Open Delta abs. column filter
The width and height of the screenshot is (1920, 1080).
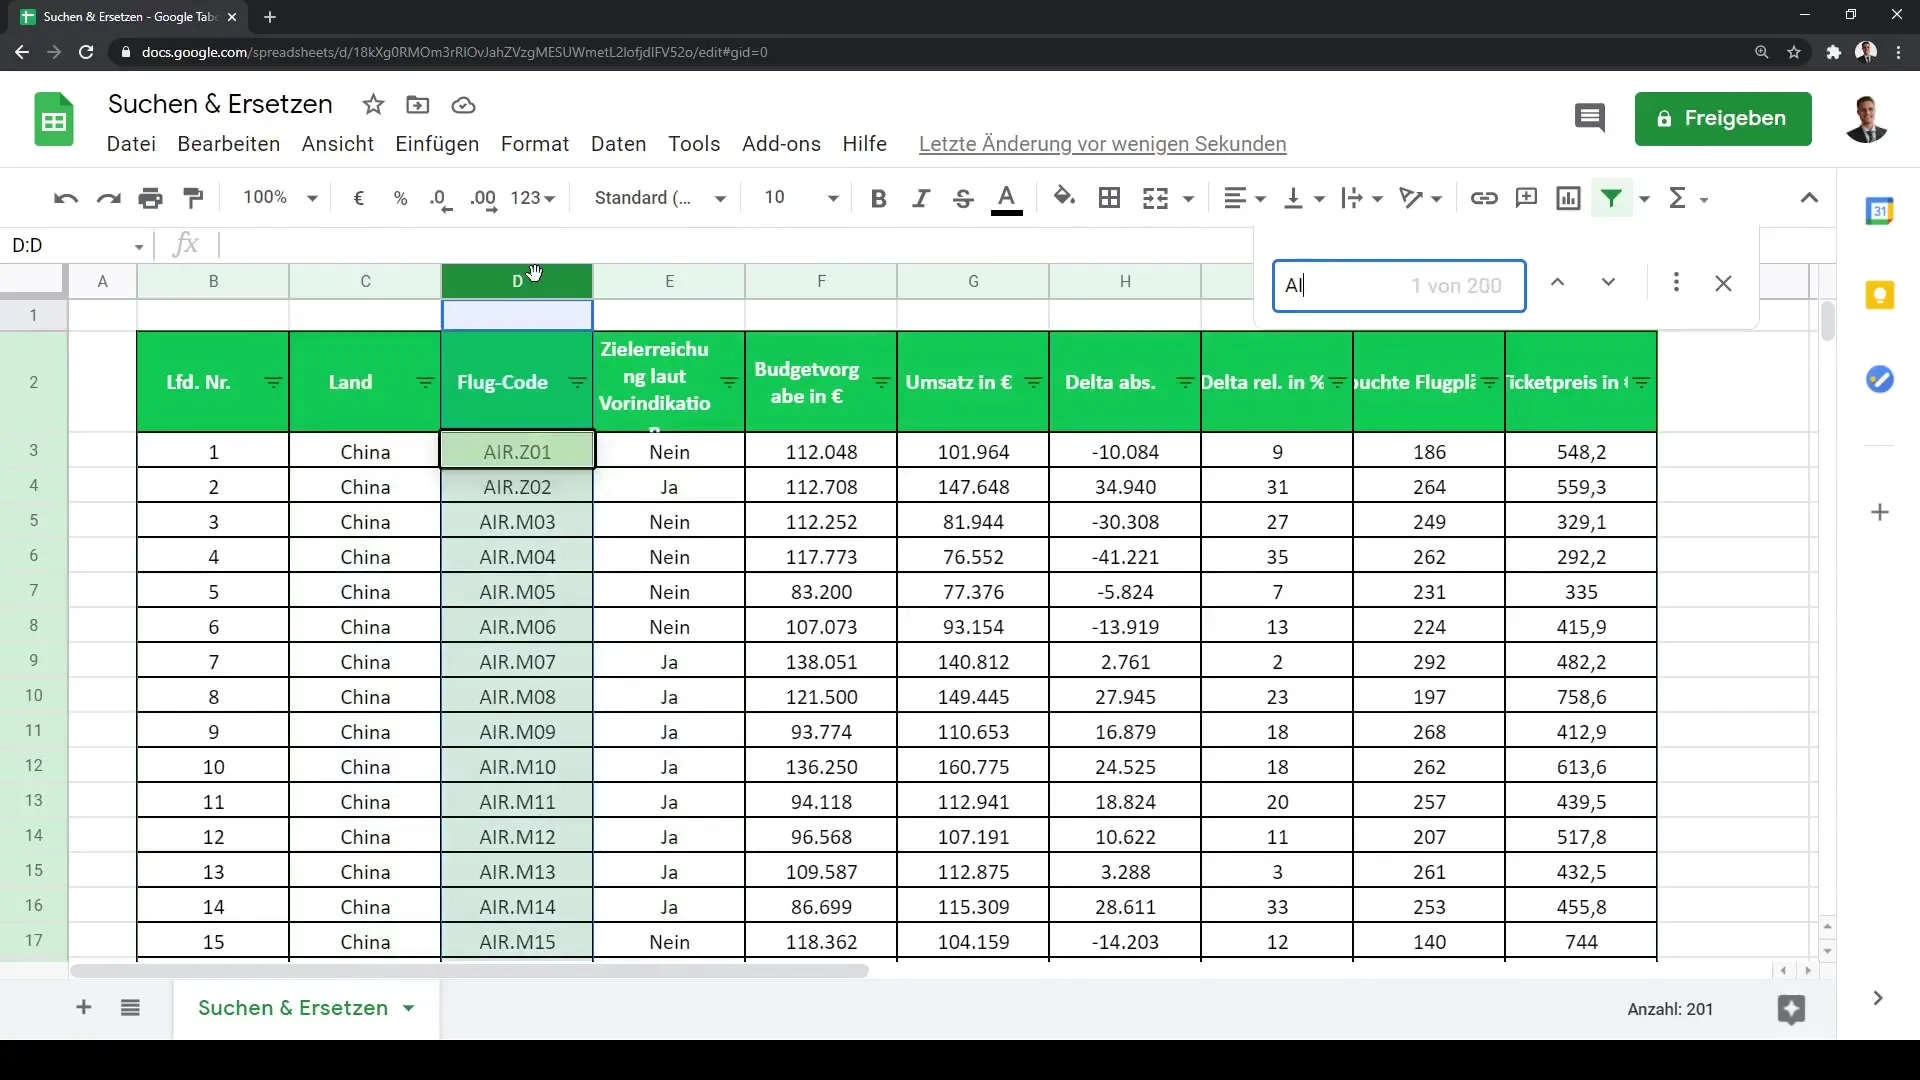(1185, 383)
